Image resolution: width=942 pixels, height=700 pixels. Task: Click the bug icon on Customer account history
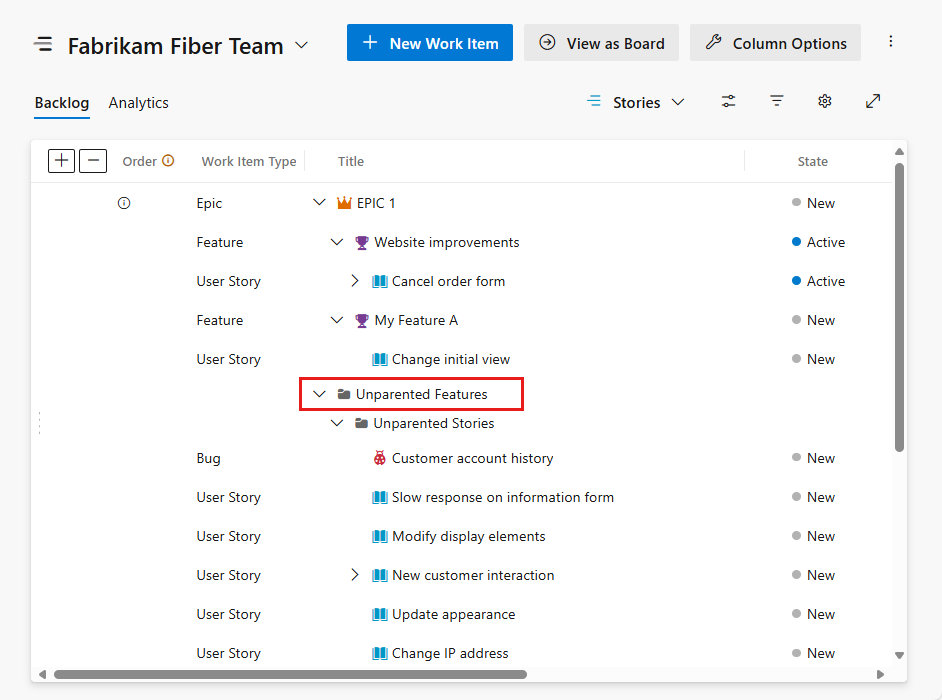point(382,457)
